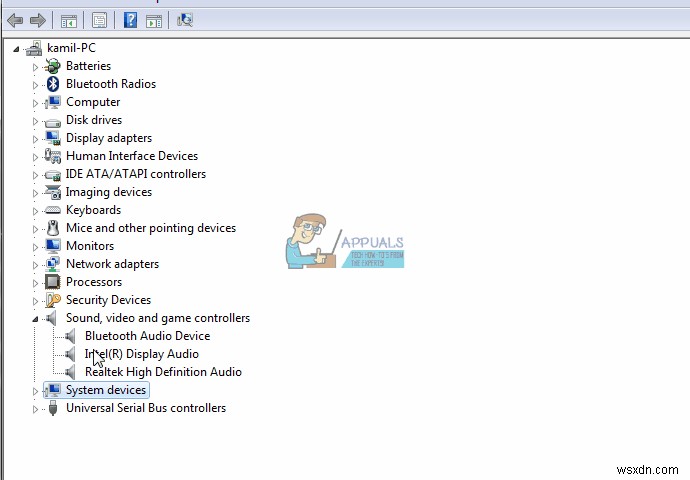Viewport: 690px width, 480px height.
Task: Select the System devices label
Action: click(106, 390)
